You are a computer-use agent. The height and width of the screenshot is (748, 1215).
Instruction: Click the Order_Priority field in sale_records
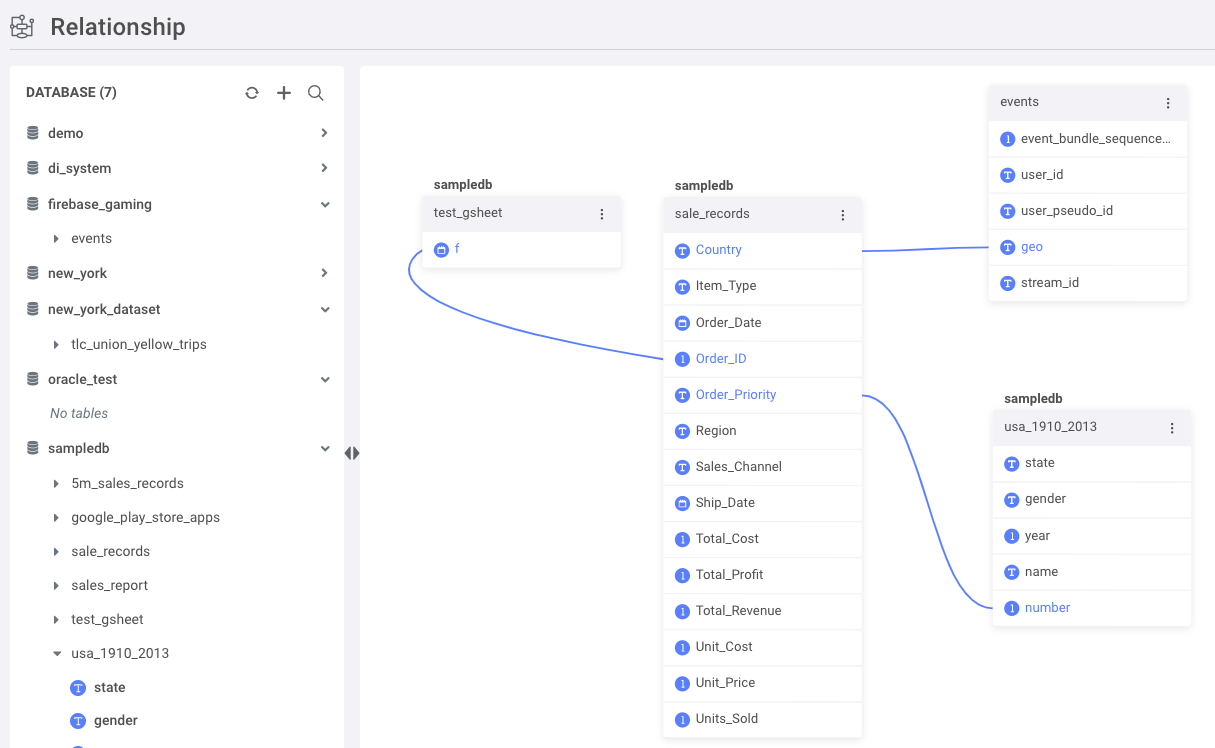[x=735, y=395]
